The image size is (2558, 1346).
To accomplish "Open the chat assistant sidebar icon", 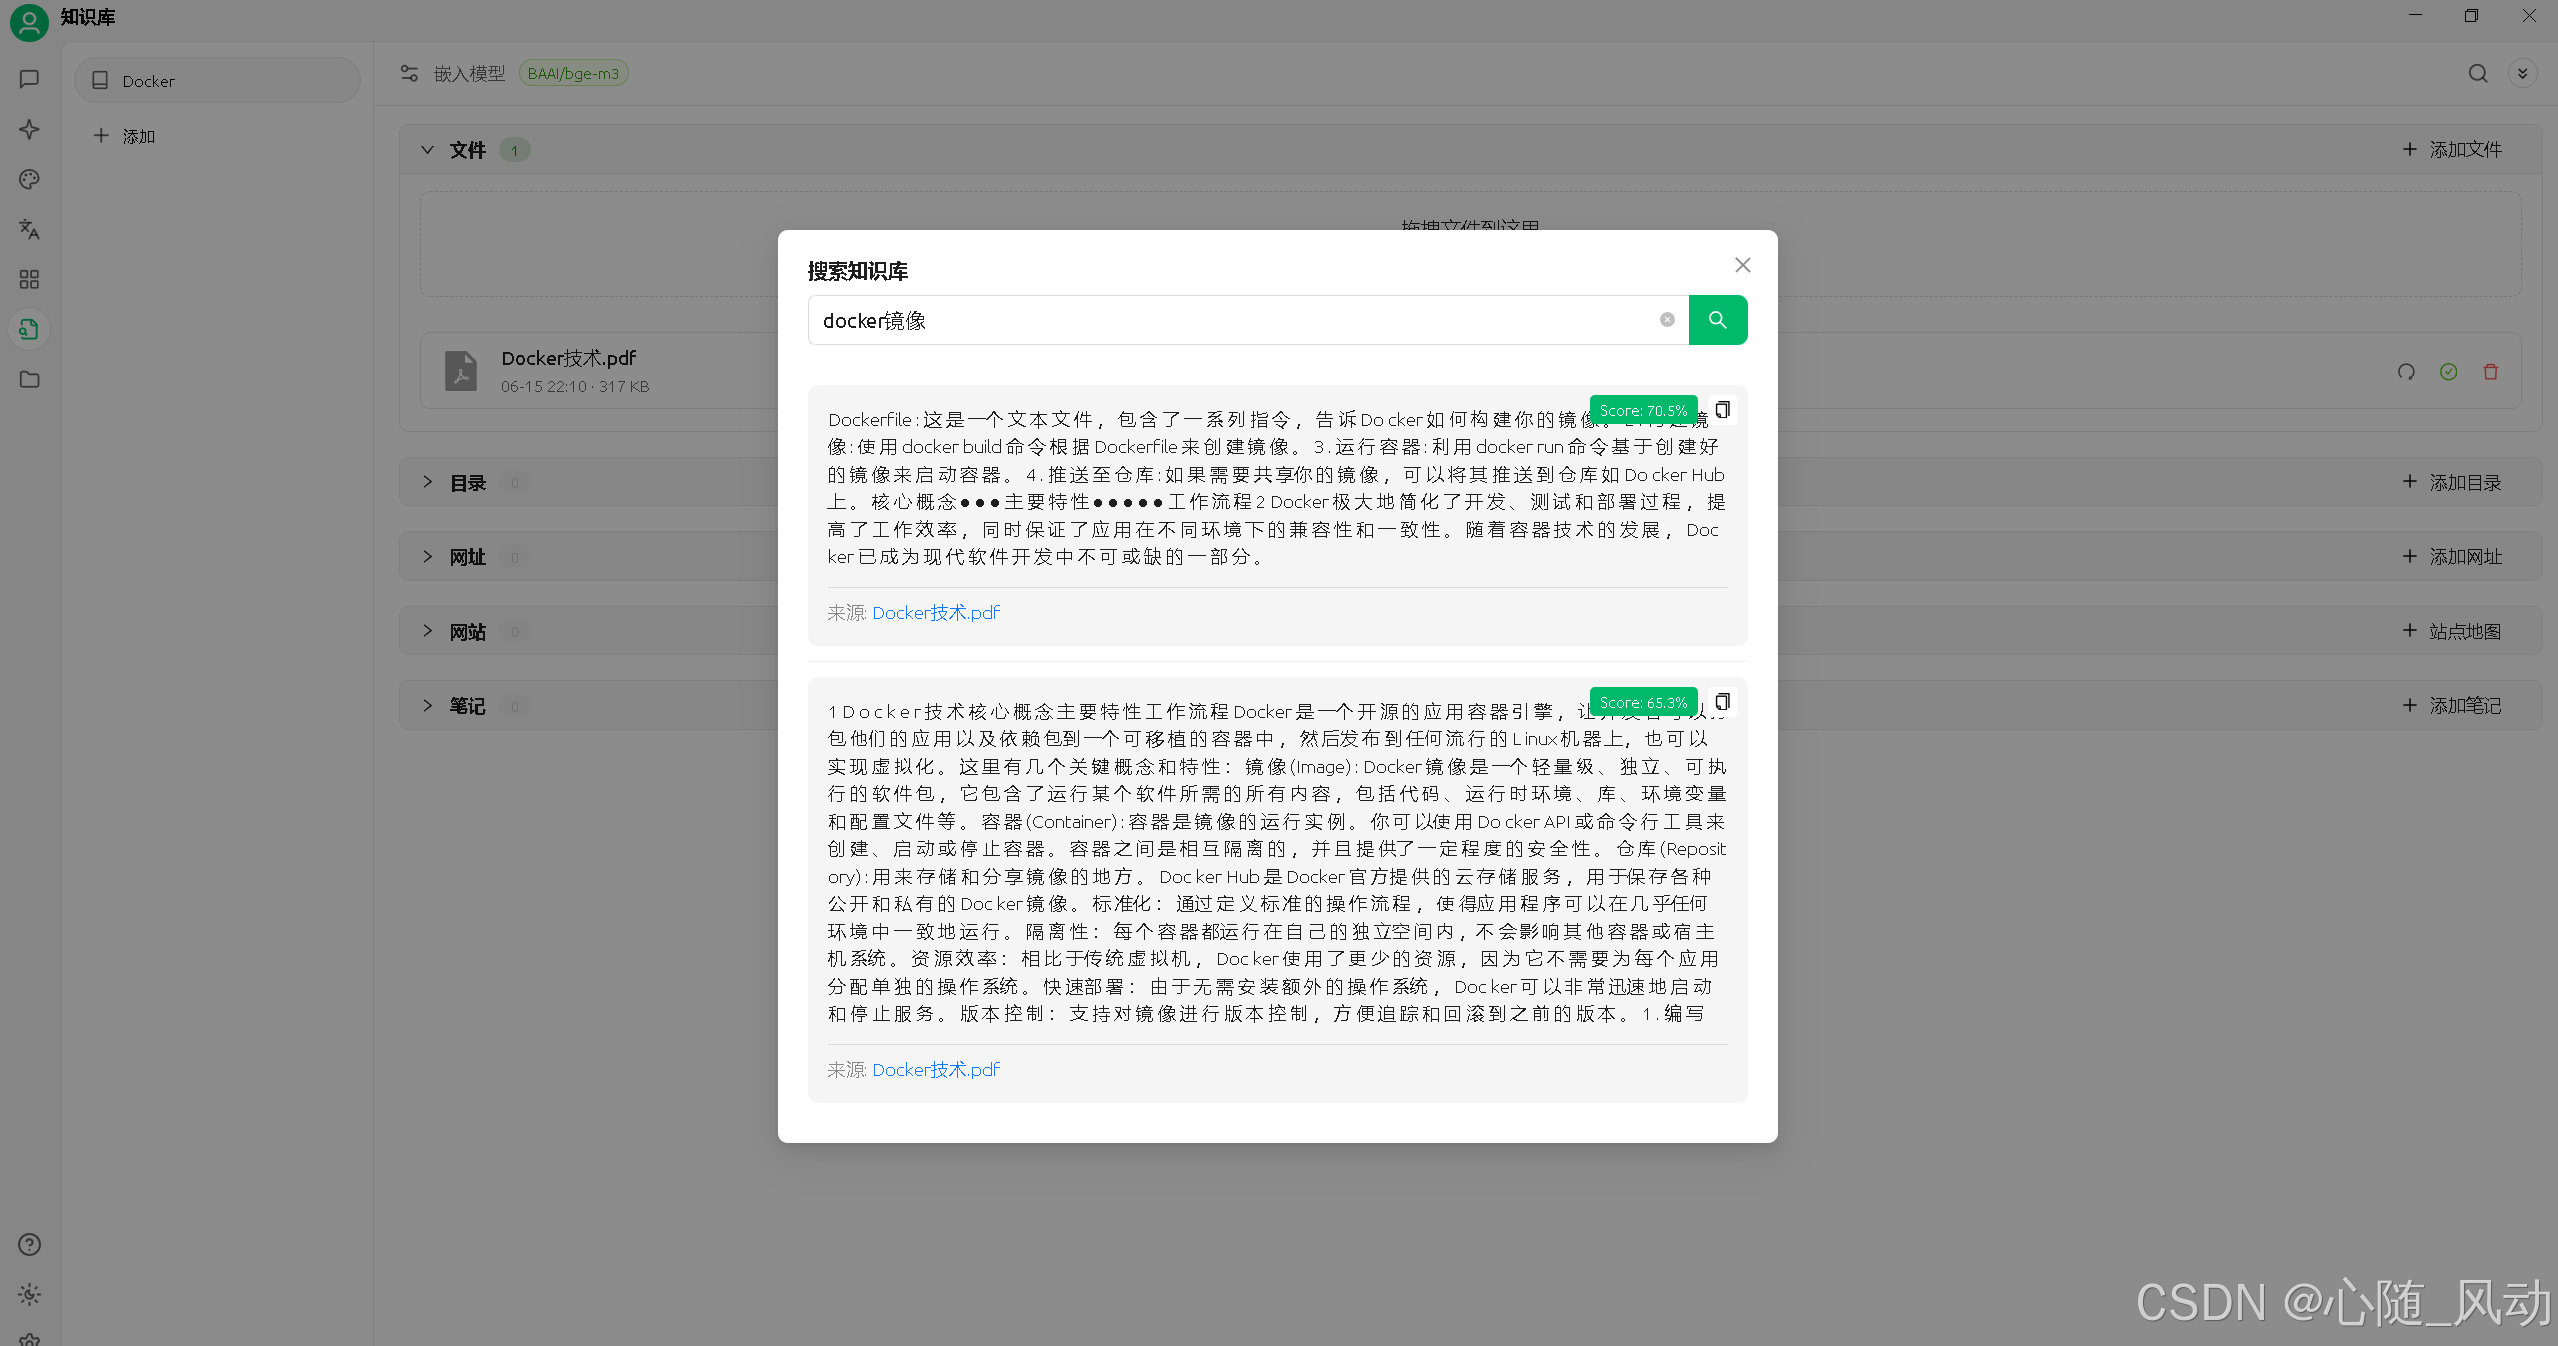I will click(x=29, y=79).
